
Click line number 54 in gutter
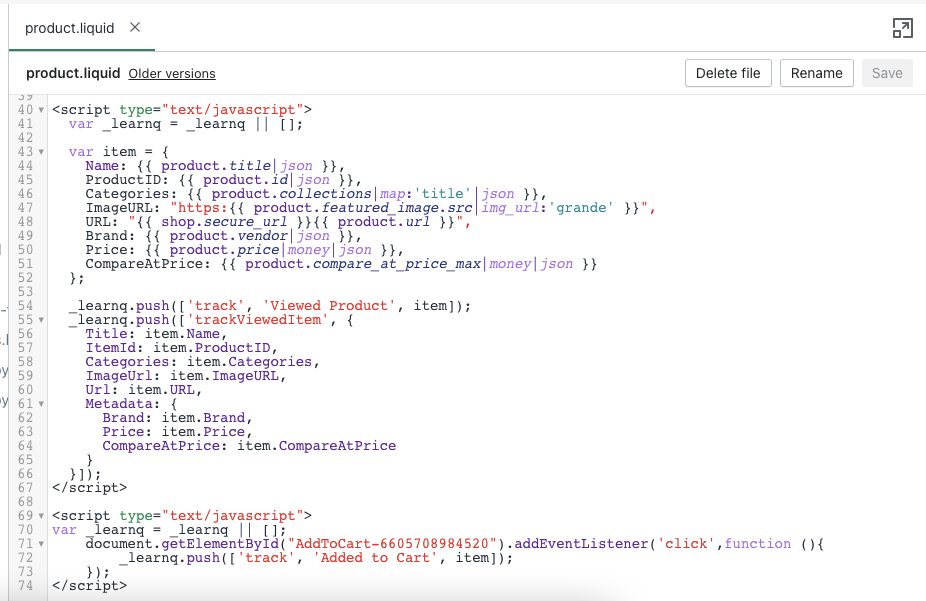(25, 306)
